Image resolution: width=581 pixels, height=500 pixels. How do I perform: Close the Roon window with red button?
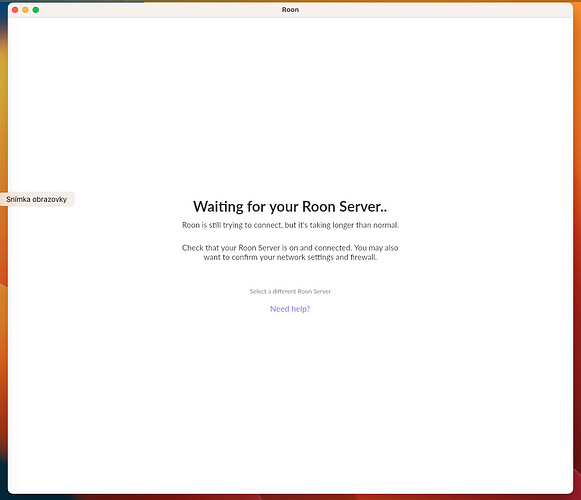click(15, 10)
